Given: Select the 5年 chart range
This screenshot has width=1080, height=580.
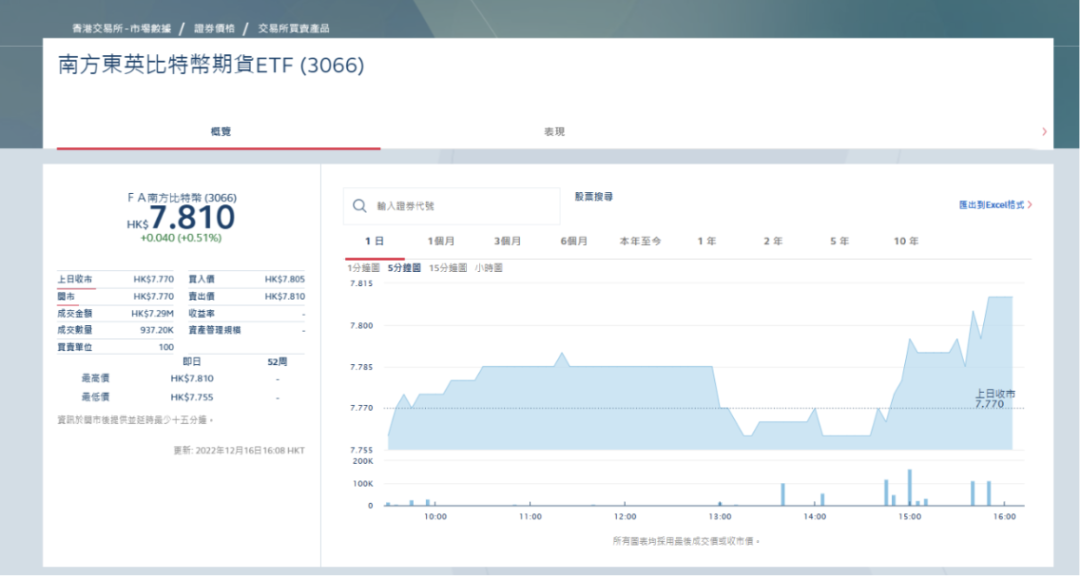Looking at the screenshot, I should tap(840, 241).
